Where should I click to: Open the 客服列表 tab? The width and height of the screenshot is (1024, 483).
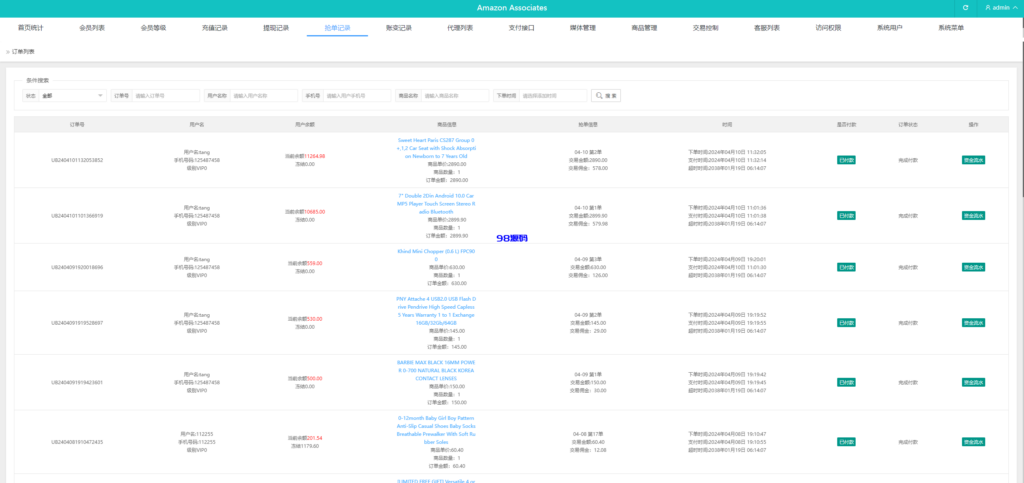[x=767, y=28]
